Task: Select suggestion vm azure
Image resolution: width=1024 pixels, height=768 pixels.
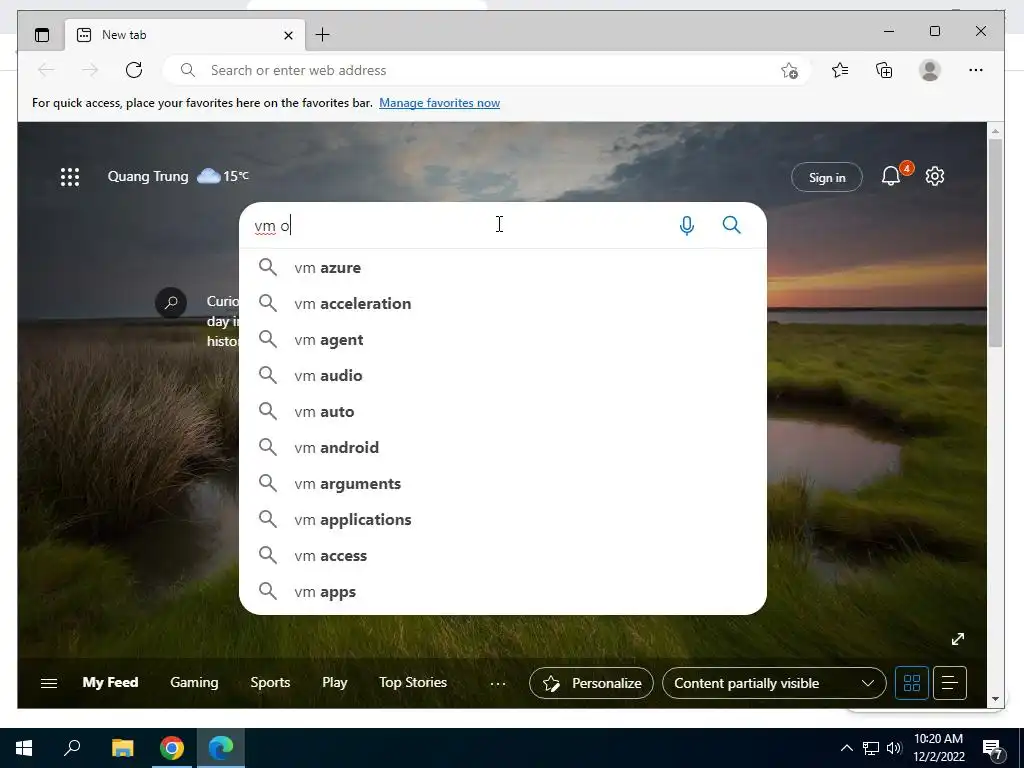Action: pos(503,268)
